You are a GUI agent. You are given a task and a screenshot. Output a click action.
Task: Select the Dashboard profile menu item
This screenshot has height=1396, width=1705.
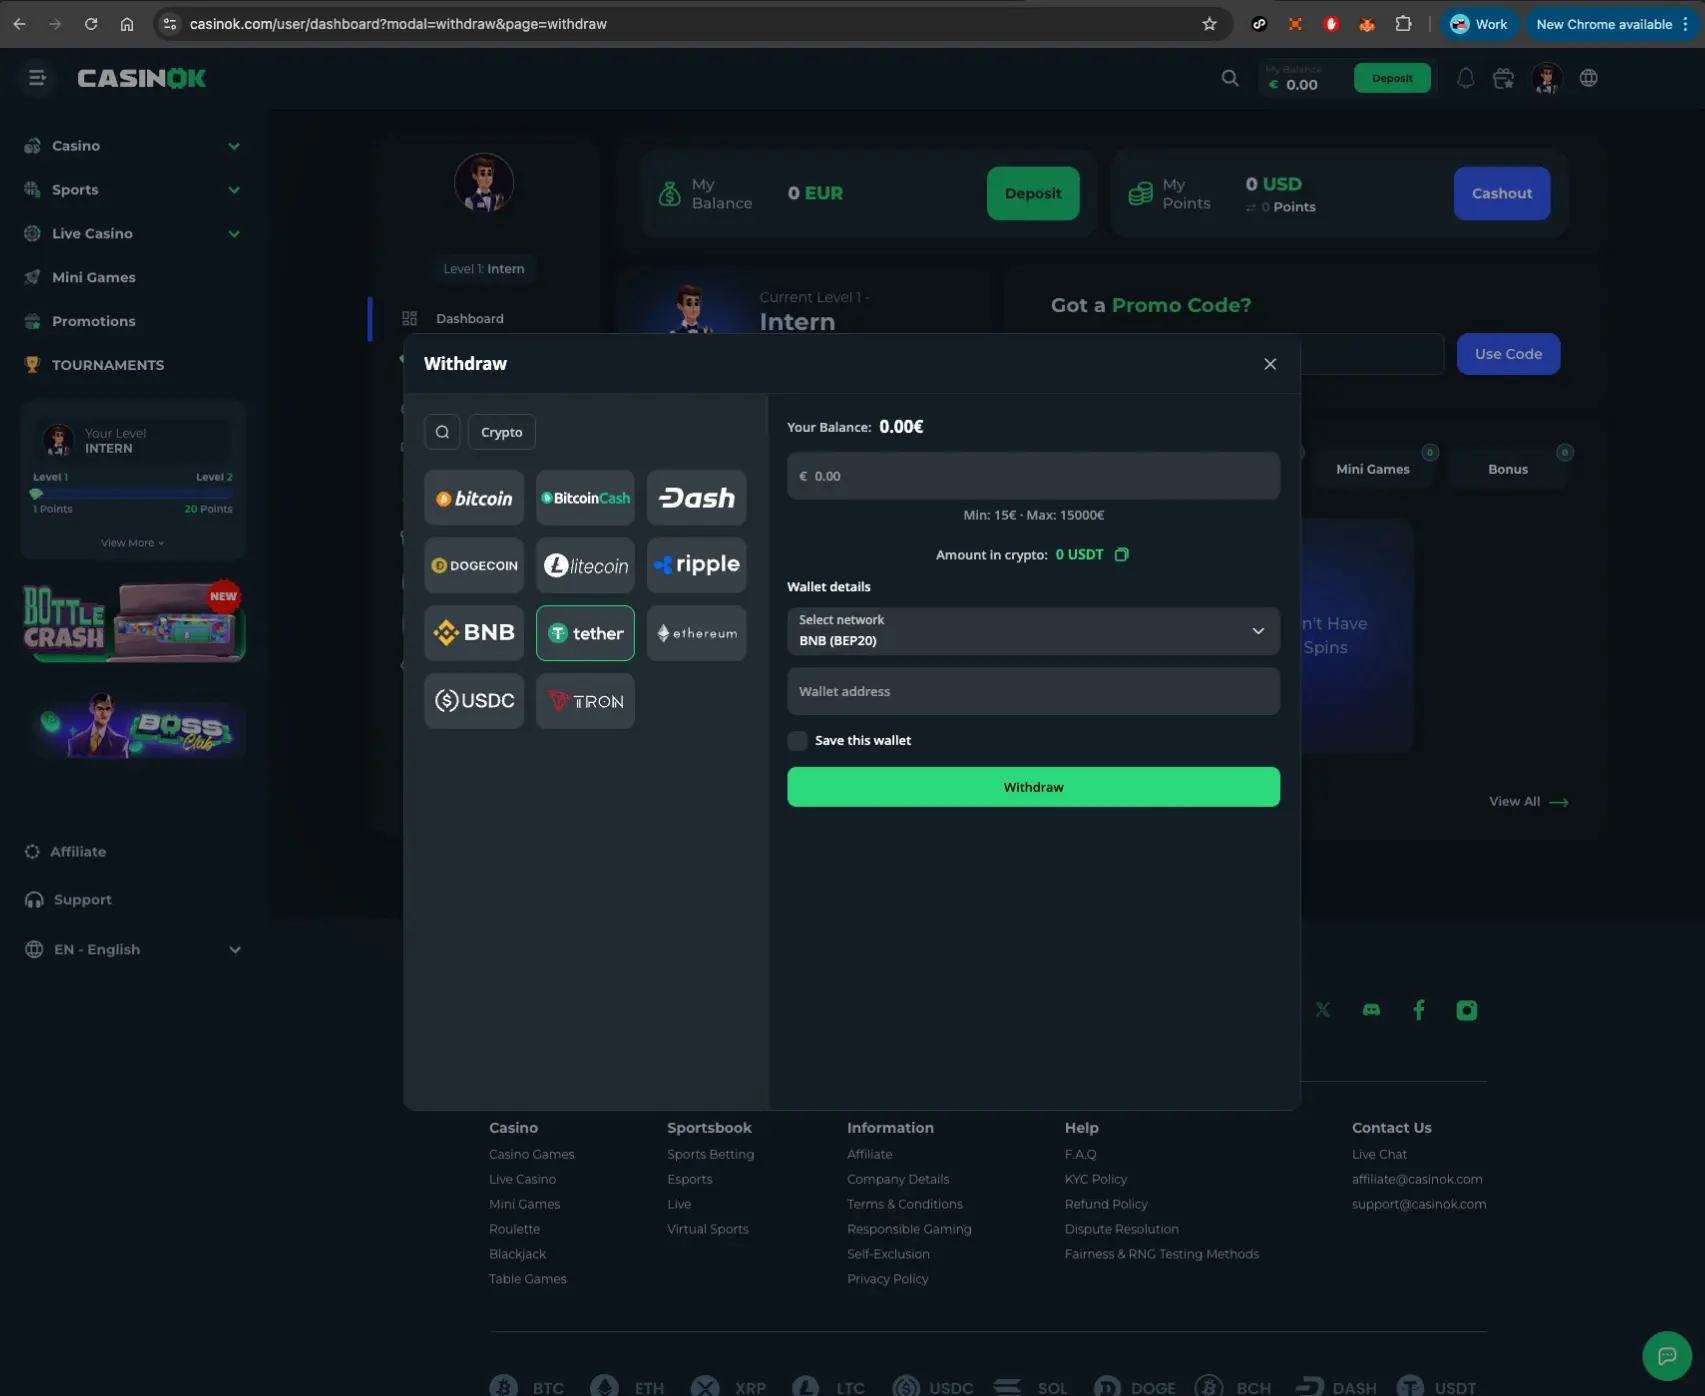pyautogui.click(x=469, y=319)
